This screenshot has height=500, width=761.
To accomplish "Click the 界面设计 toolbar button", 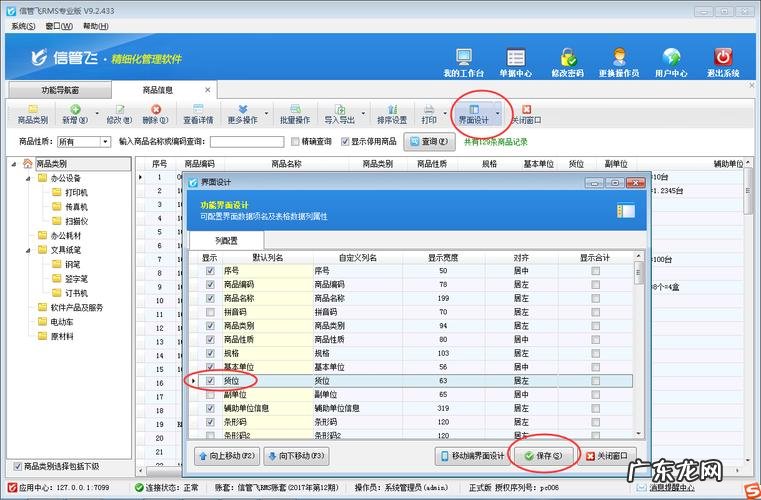I will pos(474,112).
